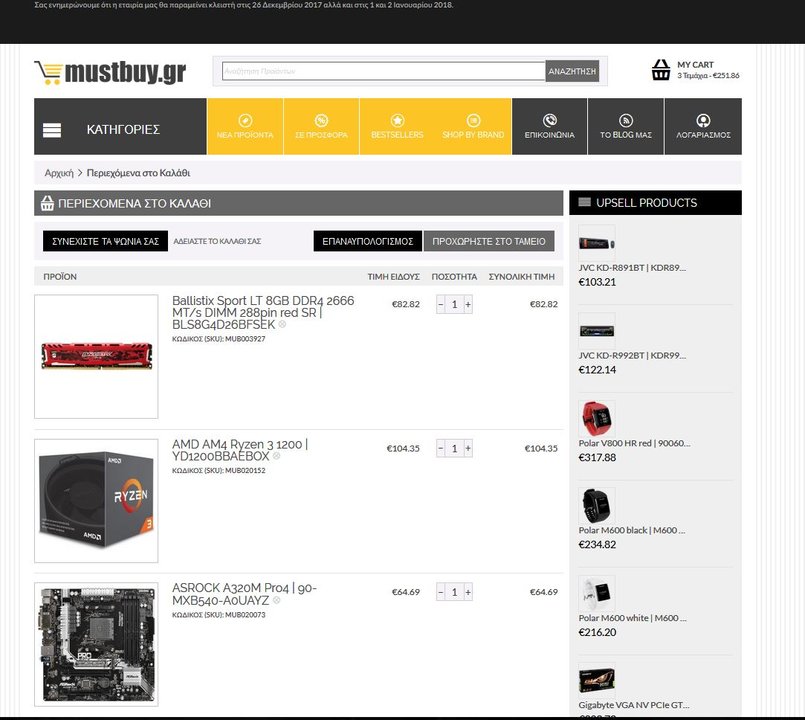This screenshot has width=805, height=720.
Task: Click basket icon in ΠΕΡΙΕΧΟΜΕΝΑ ΣΤΟ ΚΑΛΑΘΙ header
Action: (x=47, y=203)
